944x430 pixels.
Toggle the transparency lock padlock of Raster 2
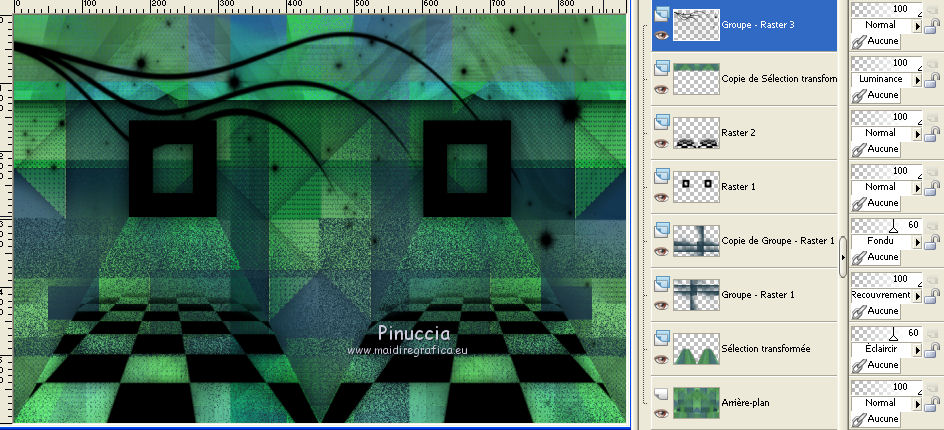coord(934,134)
